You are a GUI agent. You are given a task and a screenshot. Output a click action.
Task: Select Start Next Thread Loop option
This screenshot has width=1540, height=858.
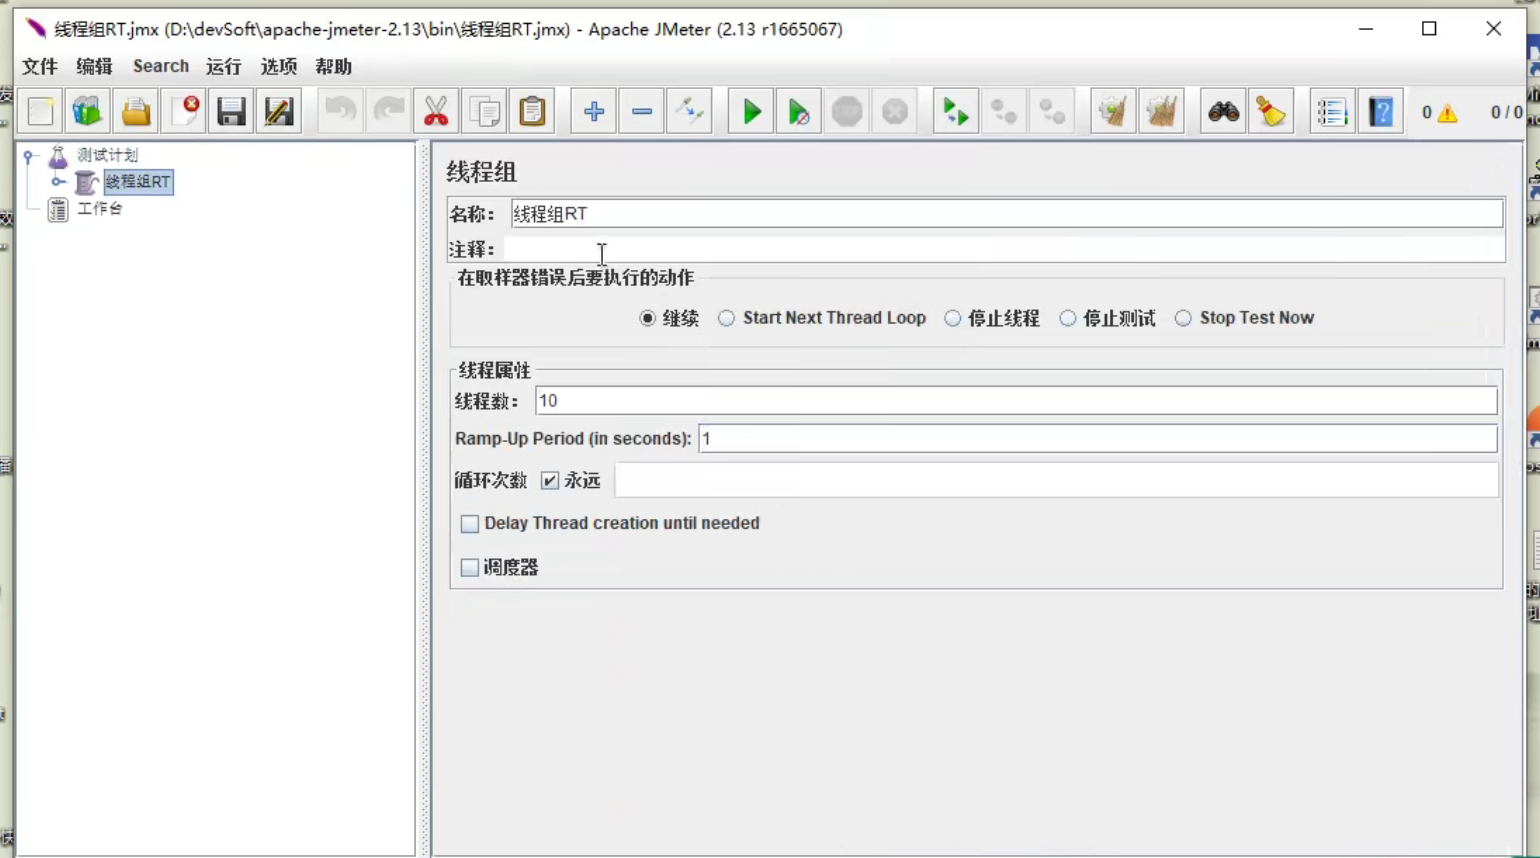[x=726, y=318]
